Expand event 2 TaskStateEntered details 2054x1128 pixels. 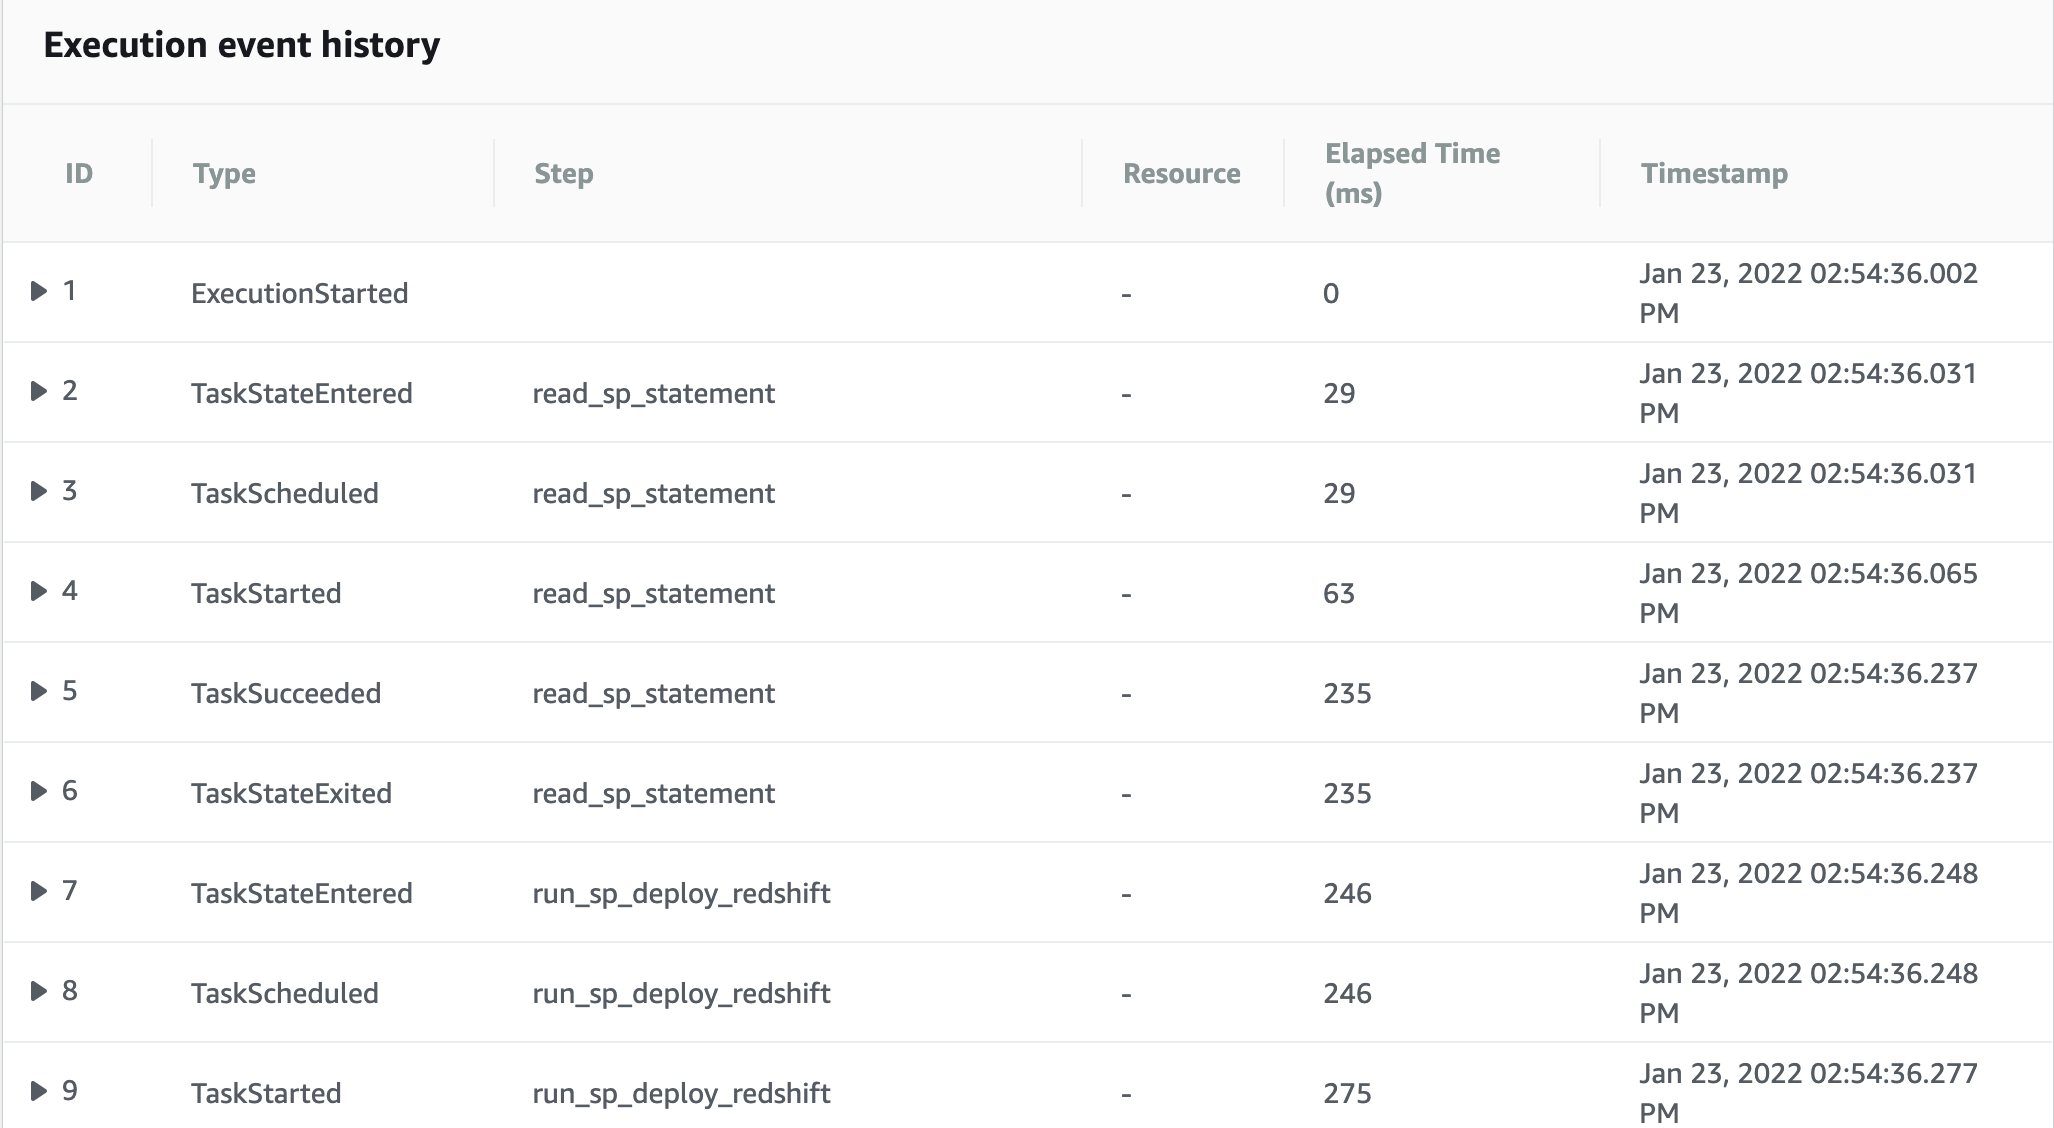pyautogui.click(x=39, y=391)
